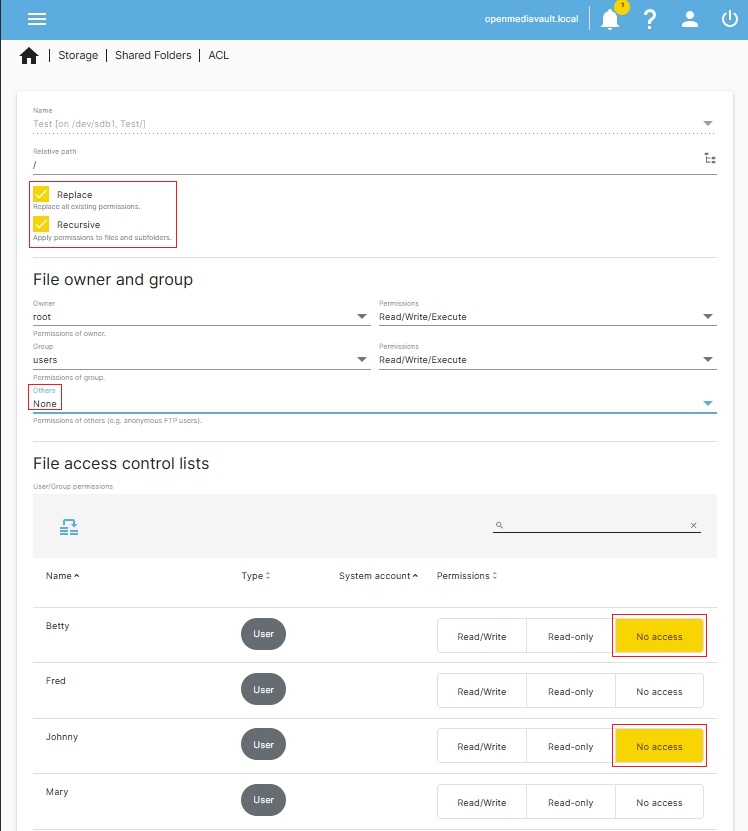
Task: Clear the search field with X icon
Action: tap(693, 525)
